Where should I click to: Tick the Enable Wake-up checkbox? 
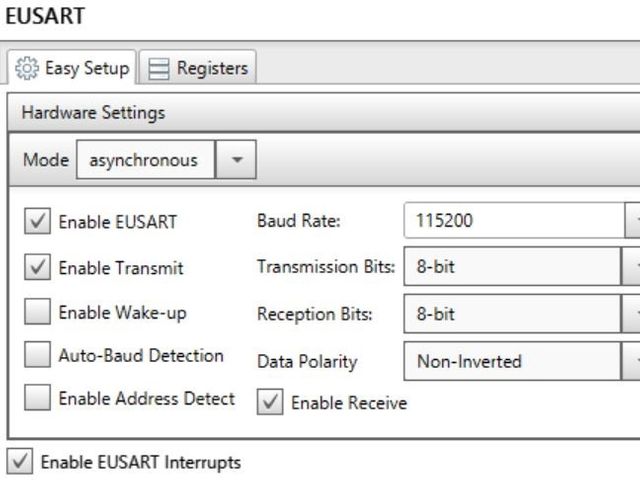[x=37, y=312]
